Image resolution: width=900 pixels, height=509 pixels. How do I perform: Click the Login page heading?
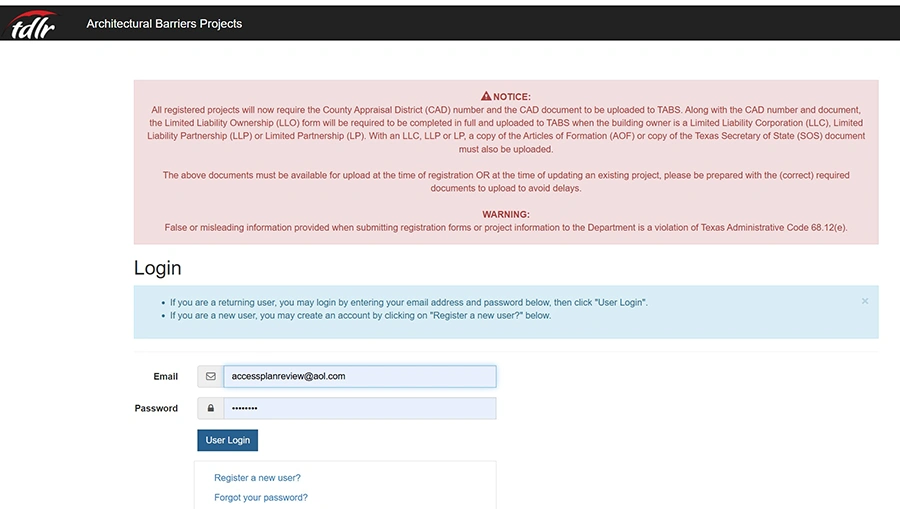[x=158, y=268]
